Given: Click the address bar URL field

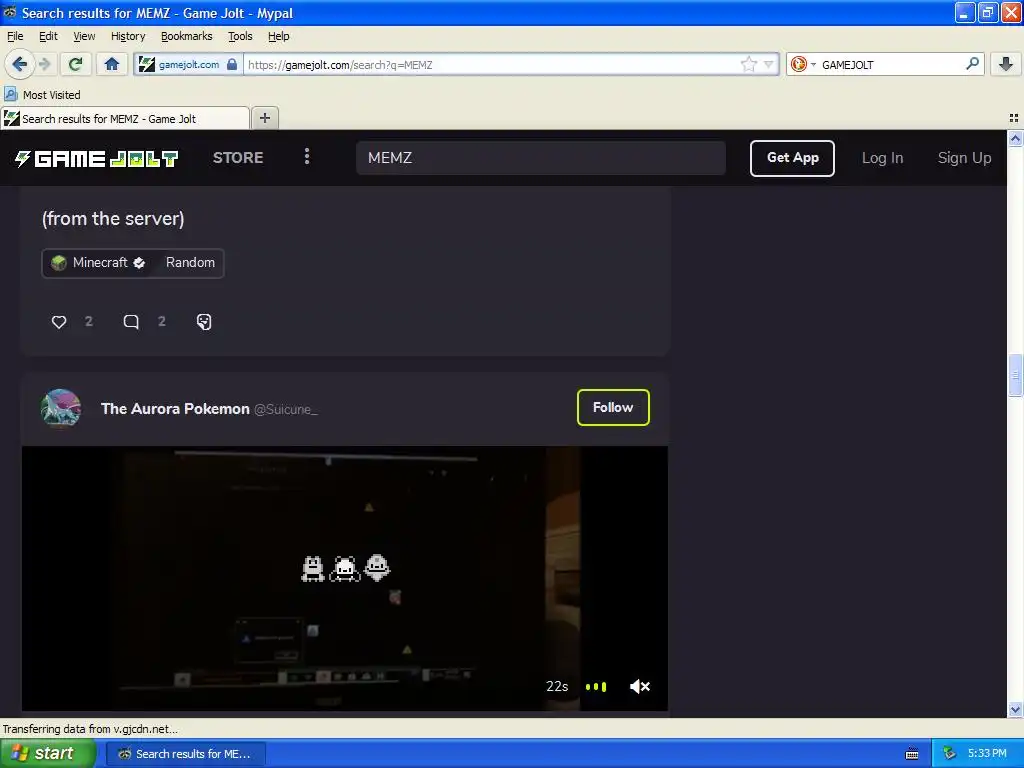Looking at the screenshot, I should click(492, 64).
